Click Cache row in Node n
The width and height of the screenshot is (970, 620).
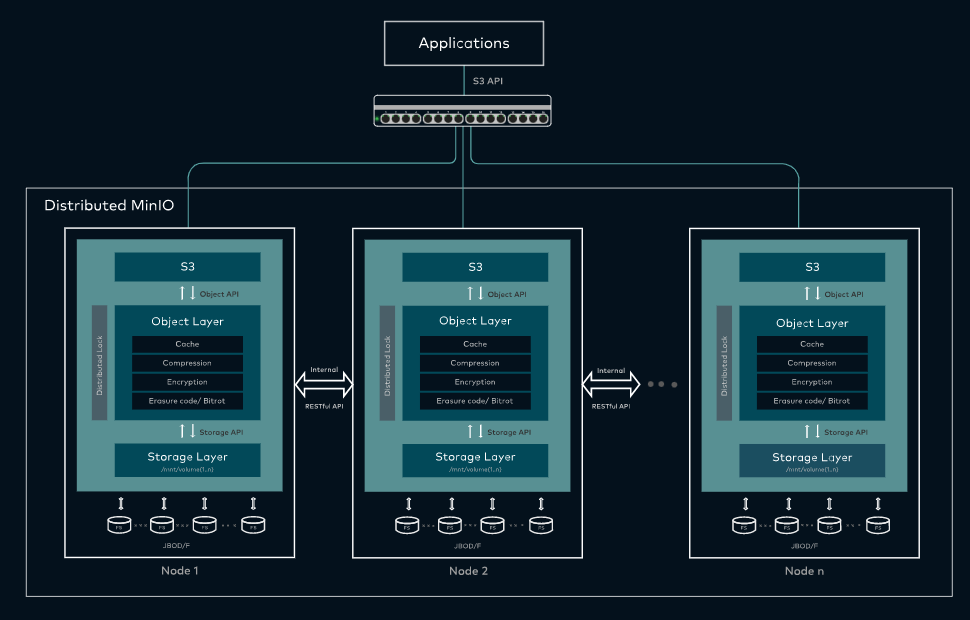tap(812, 344)
